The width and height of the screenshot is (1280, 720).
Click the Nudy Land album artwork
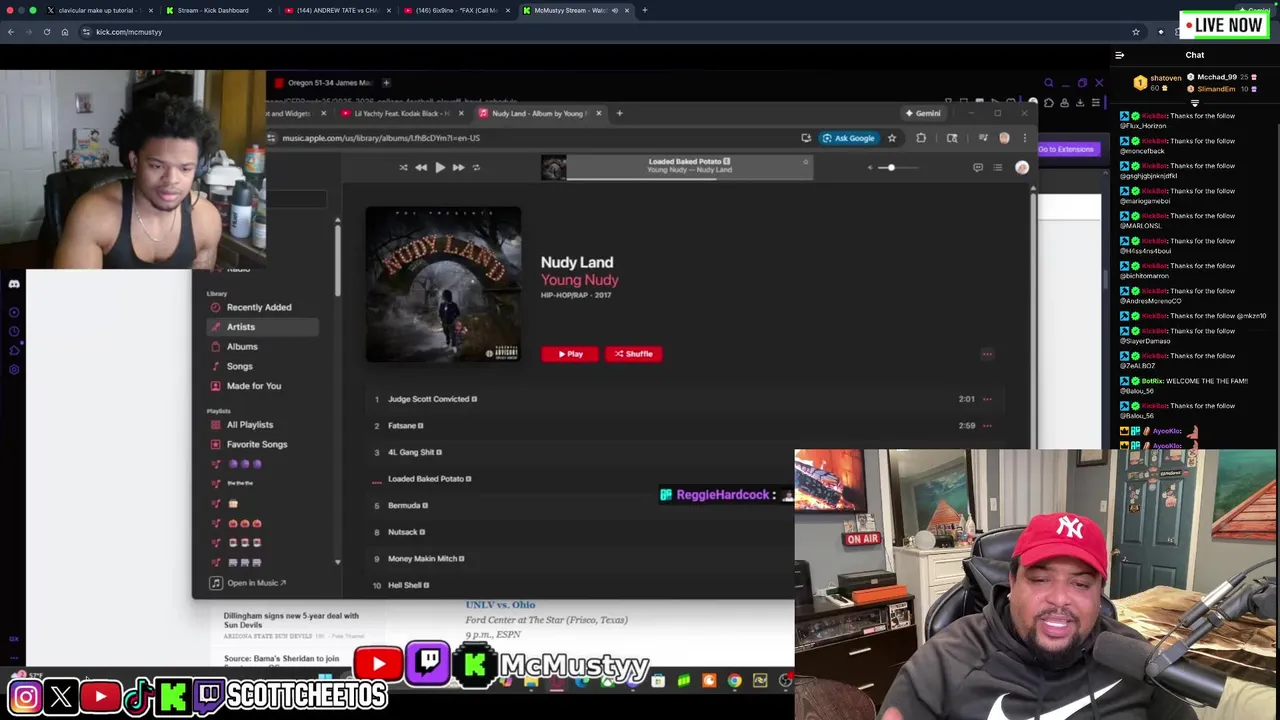click(x=443, y=285)
